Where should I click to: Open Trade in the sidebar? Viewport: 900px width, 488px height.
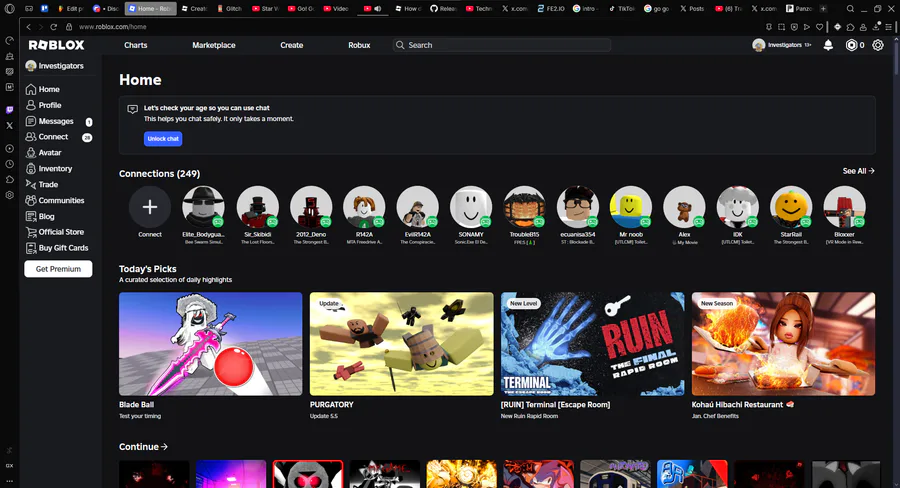[x=42, y=184]
